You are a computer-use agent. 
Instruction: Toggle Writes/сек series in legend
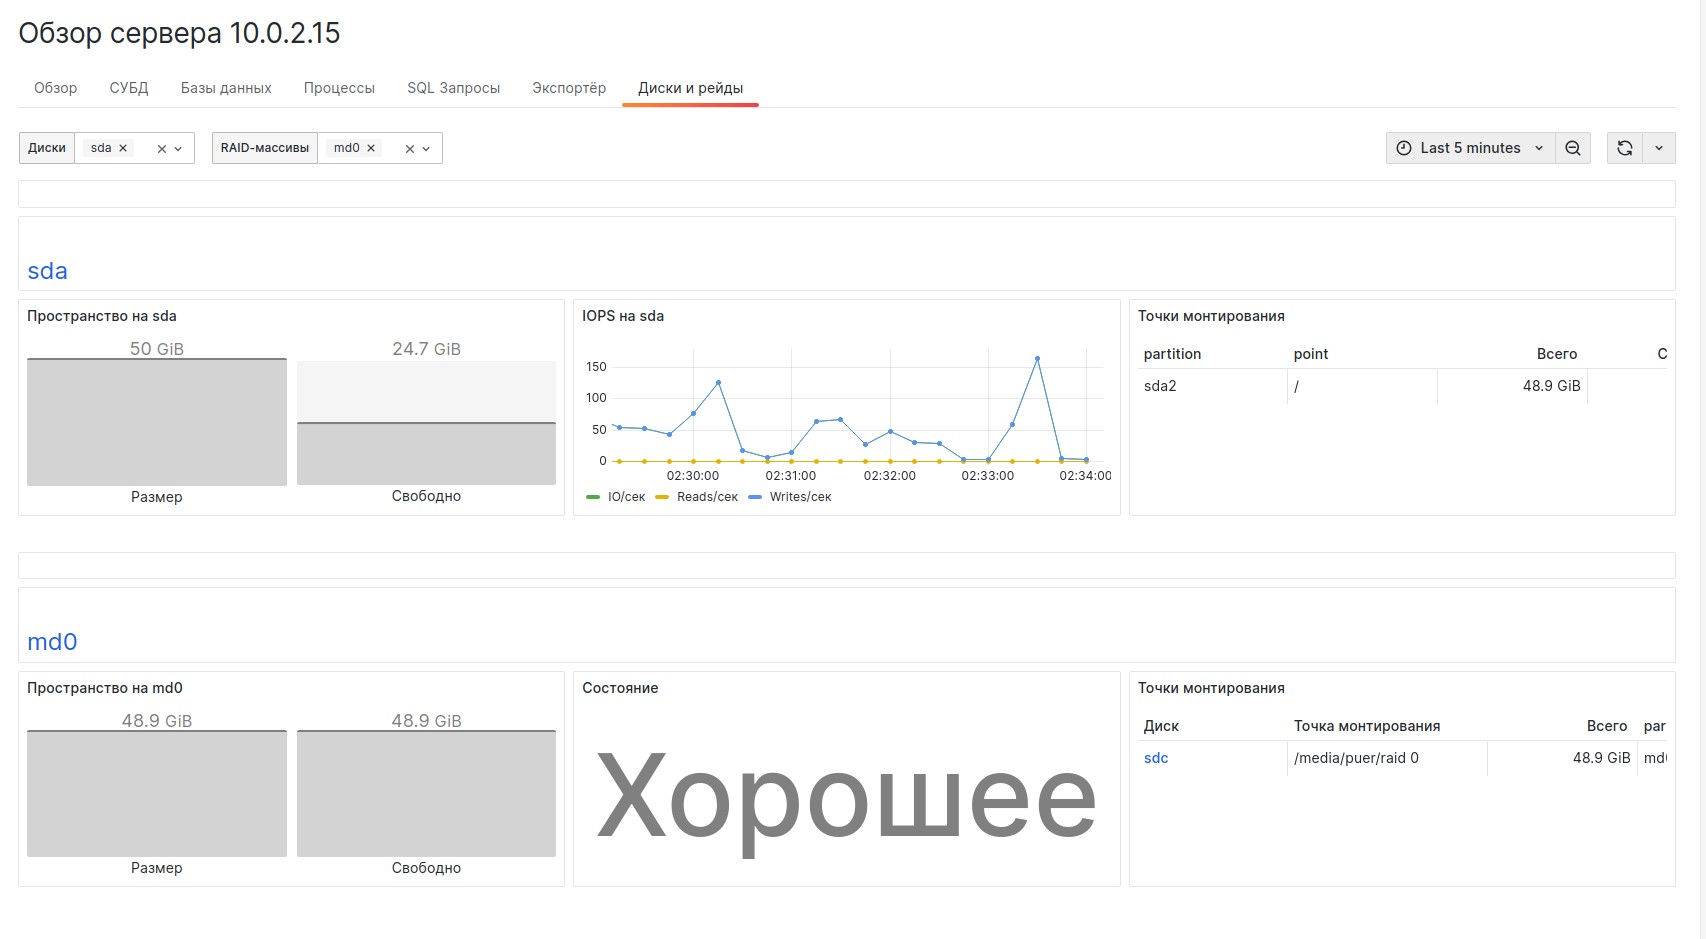(x=790, y=497)
